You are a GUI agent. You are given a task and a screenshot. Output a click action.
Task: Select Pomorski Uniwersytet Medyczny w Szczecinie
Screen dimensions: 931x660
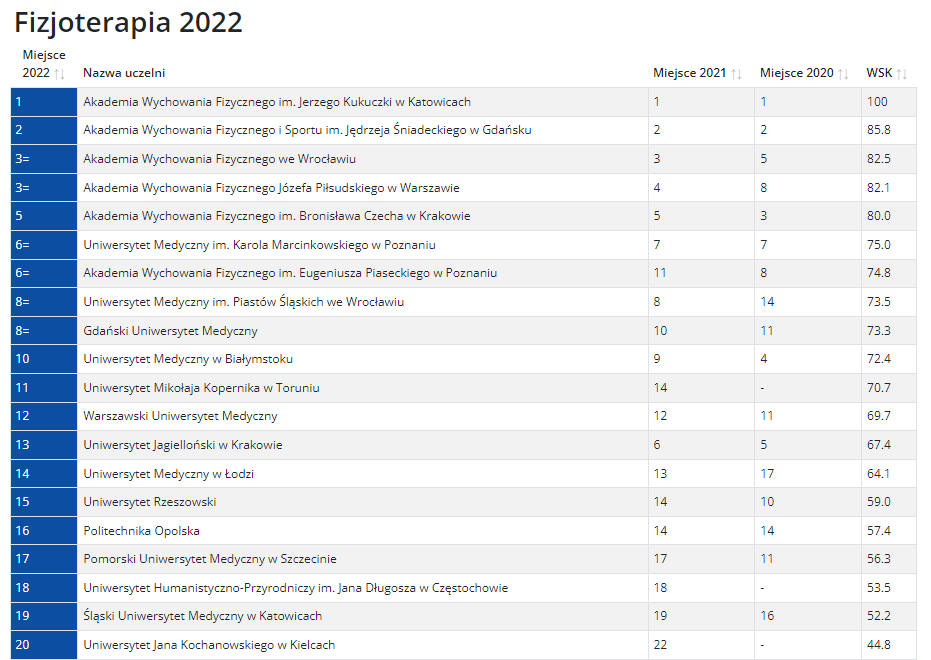(209, 559)
